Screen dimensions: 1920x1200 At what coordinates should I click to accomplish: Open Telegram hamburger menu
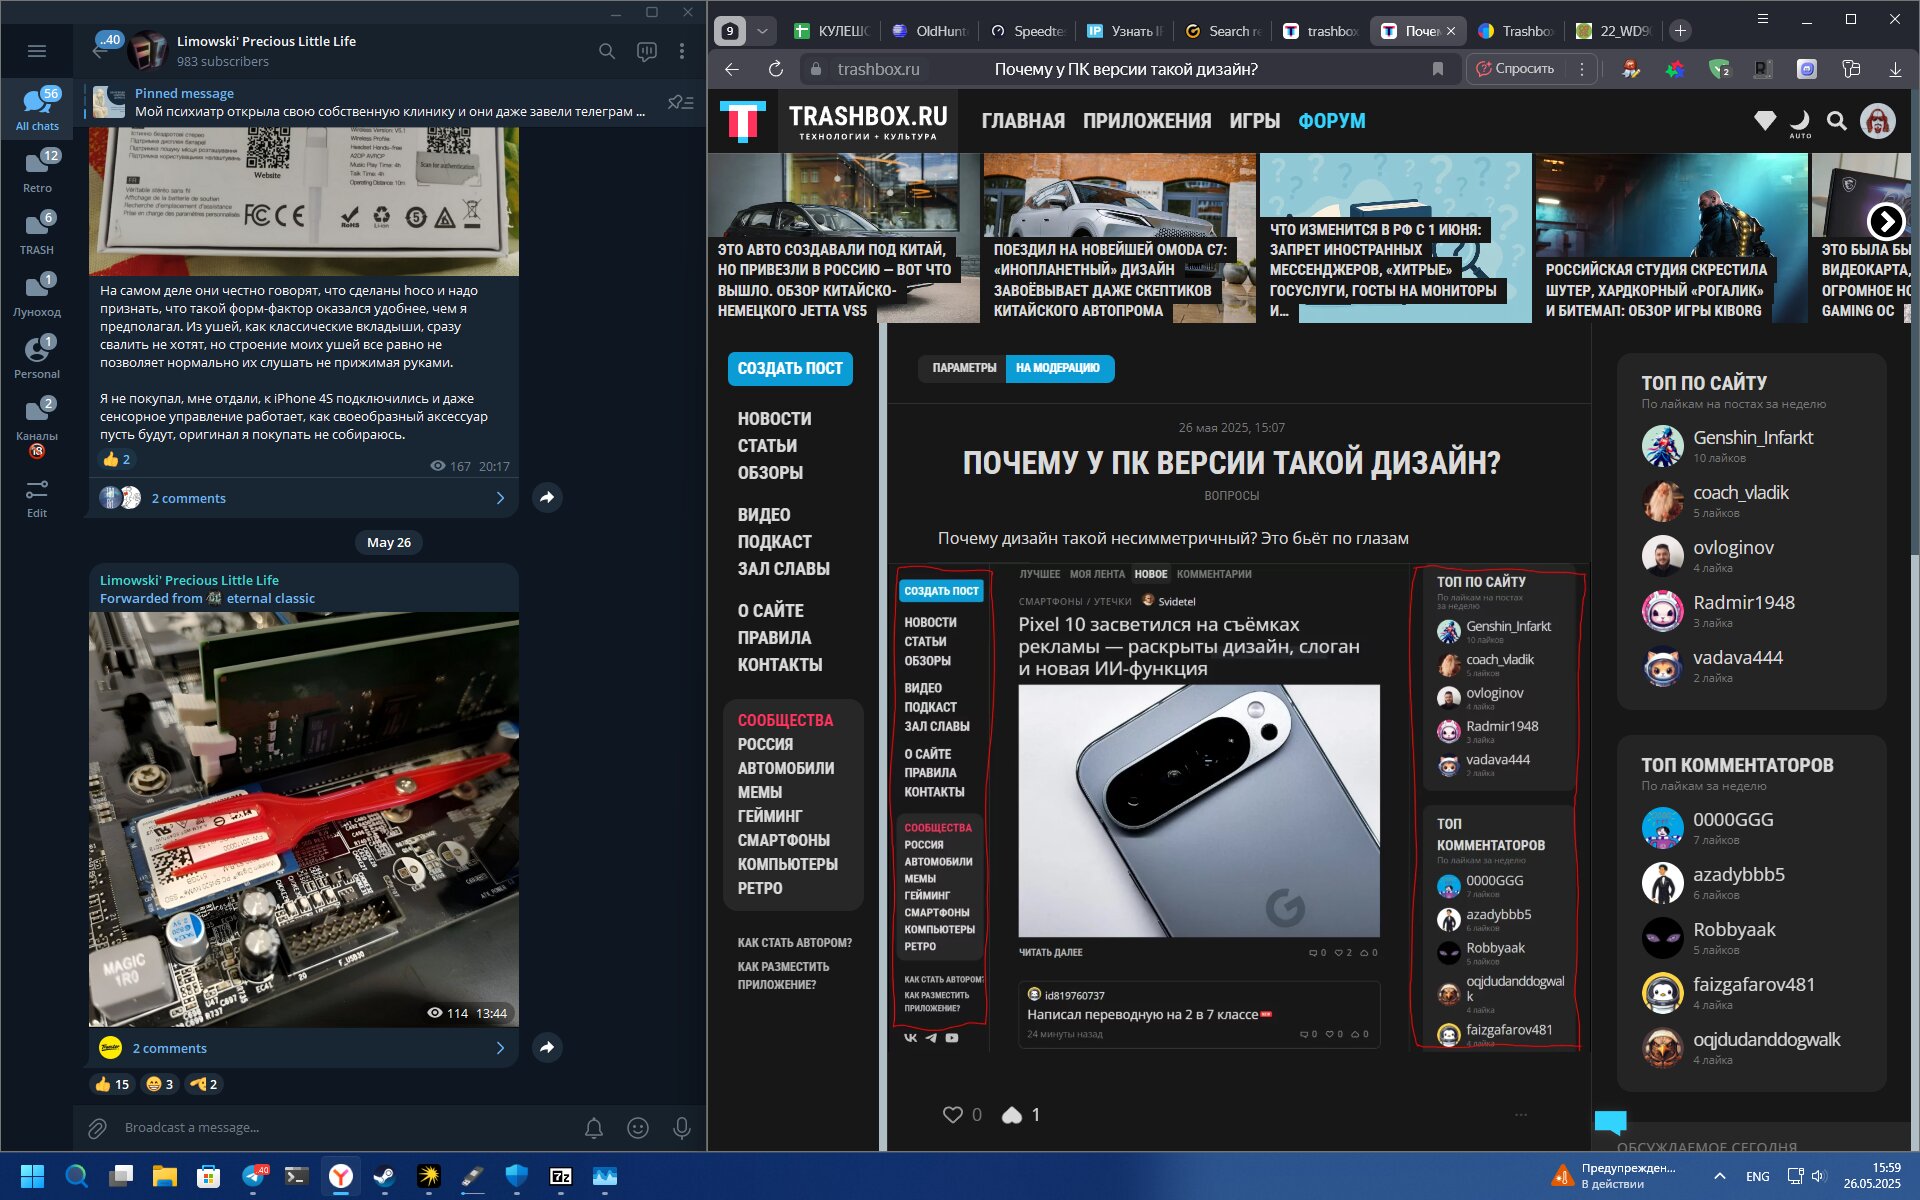tap(37, 51)
